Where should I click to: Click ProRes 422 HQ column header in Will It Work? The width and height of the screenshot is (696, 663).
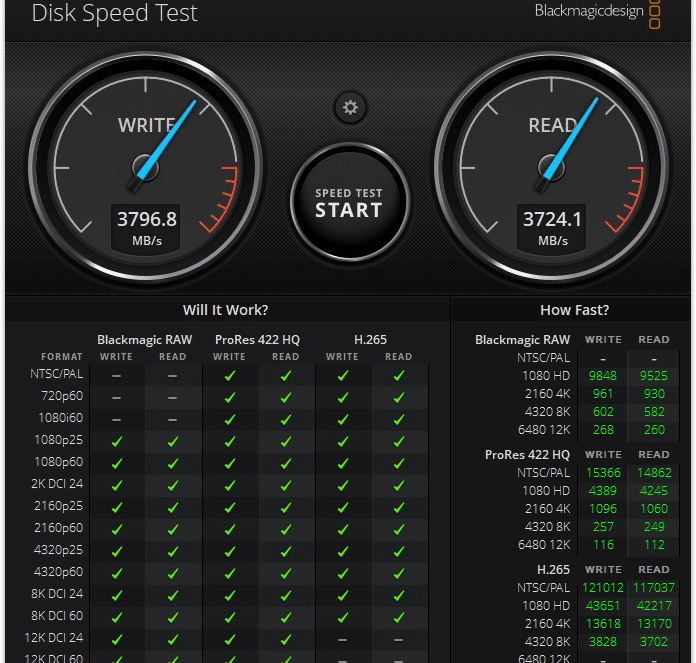point(257,340)
